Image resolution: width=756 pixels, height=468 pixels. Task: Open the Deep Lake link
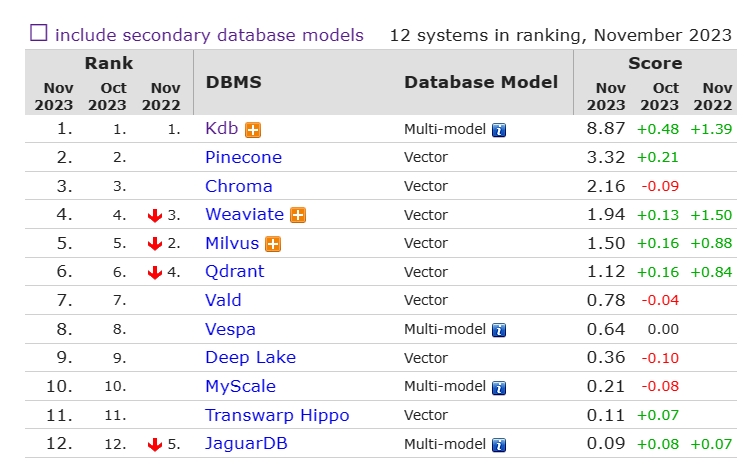(x=251, y=357)
